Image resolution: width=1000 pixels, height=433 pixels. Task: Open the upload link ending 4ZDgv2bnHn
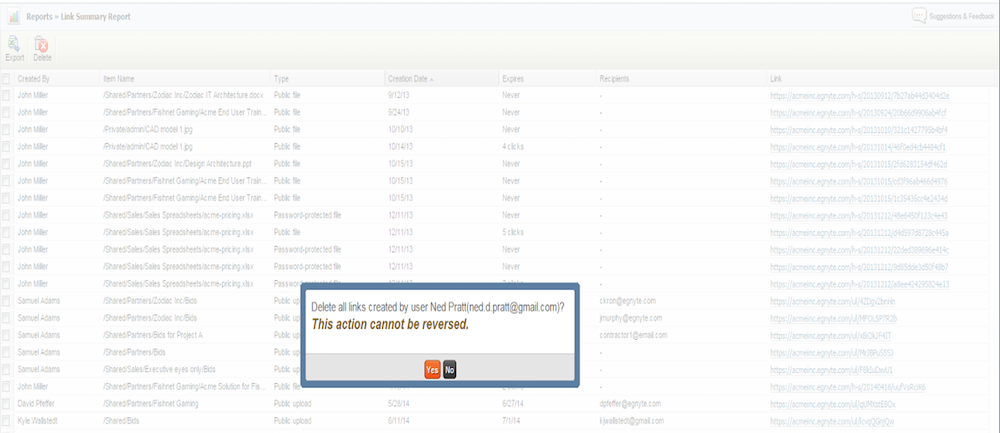pyautogui.click(x=833, y=301)
